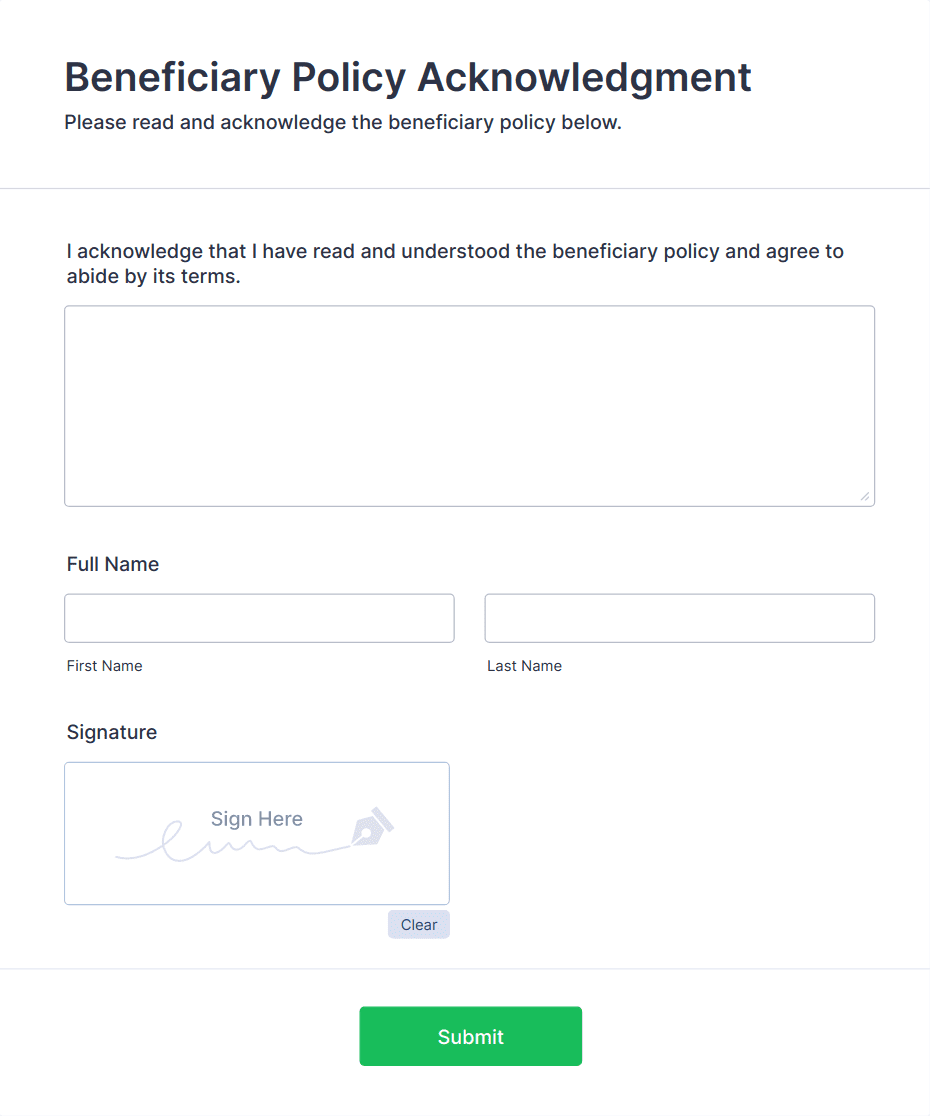
Task: Click the Last Name input field
Action: 679,618
